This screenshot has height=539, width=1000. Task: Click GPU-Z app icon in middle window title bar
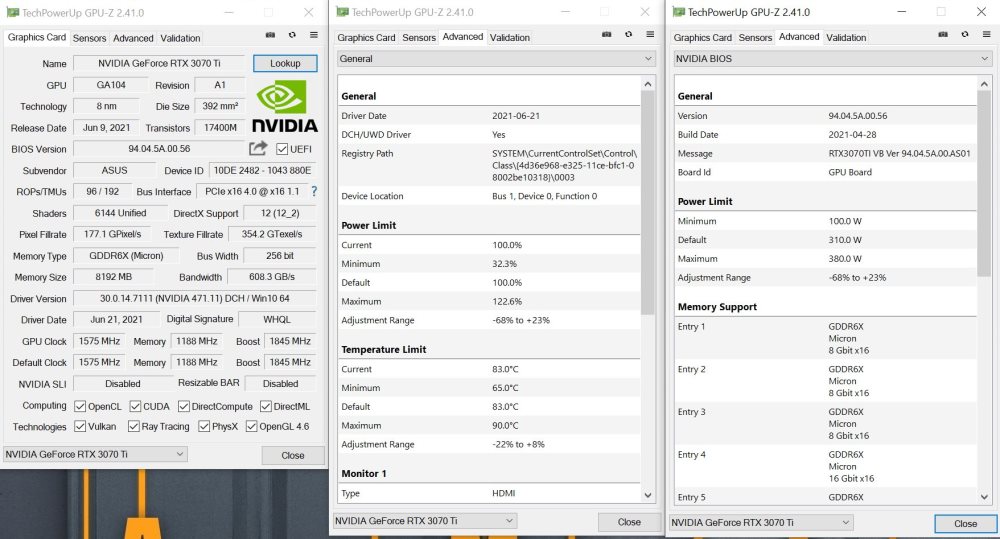tap(342, 11)
